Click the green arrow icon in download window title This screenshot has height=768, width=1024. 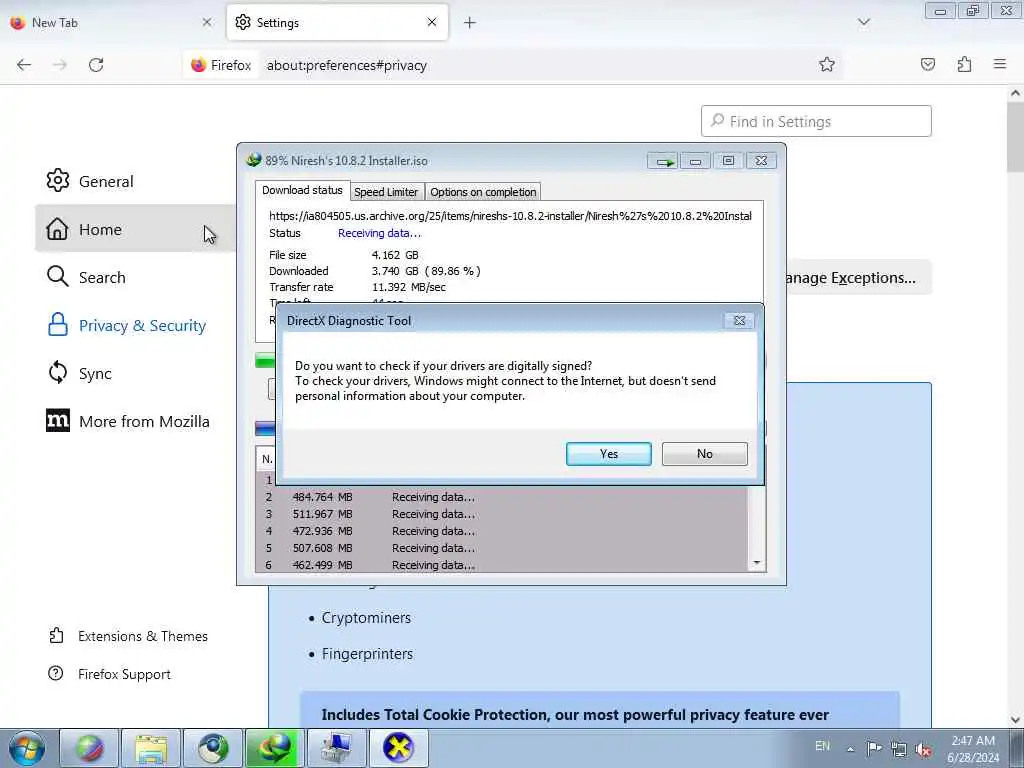click(664, 161)
